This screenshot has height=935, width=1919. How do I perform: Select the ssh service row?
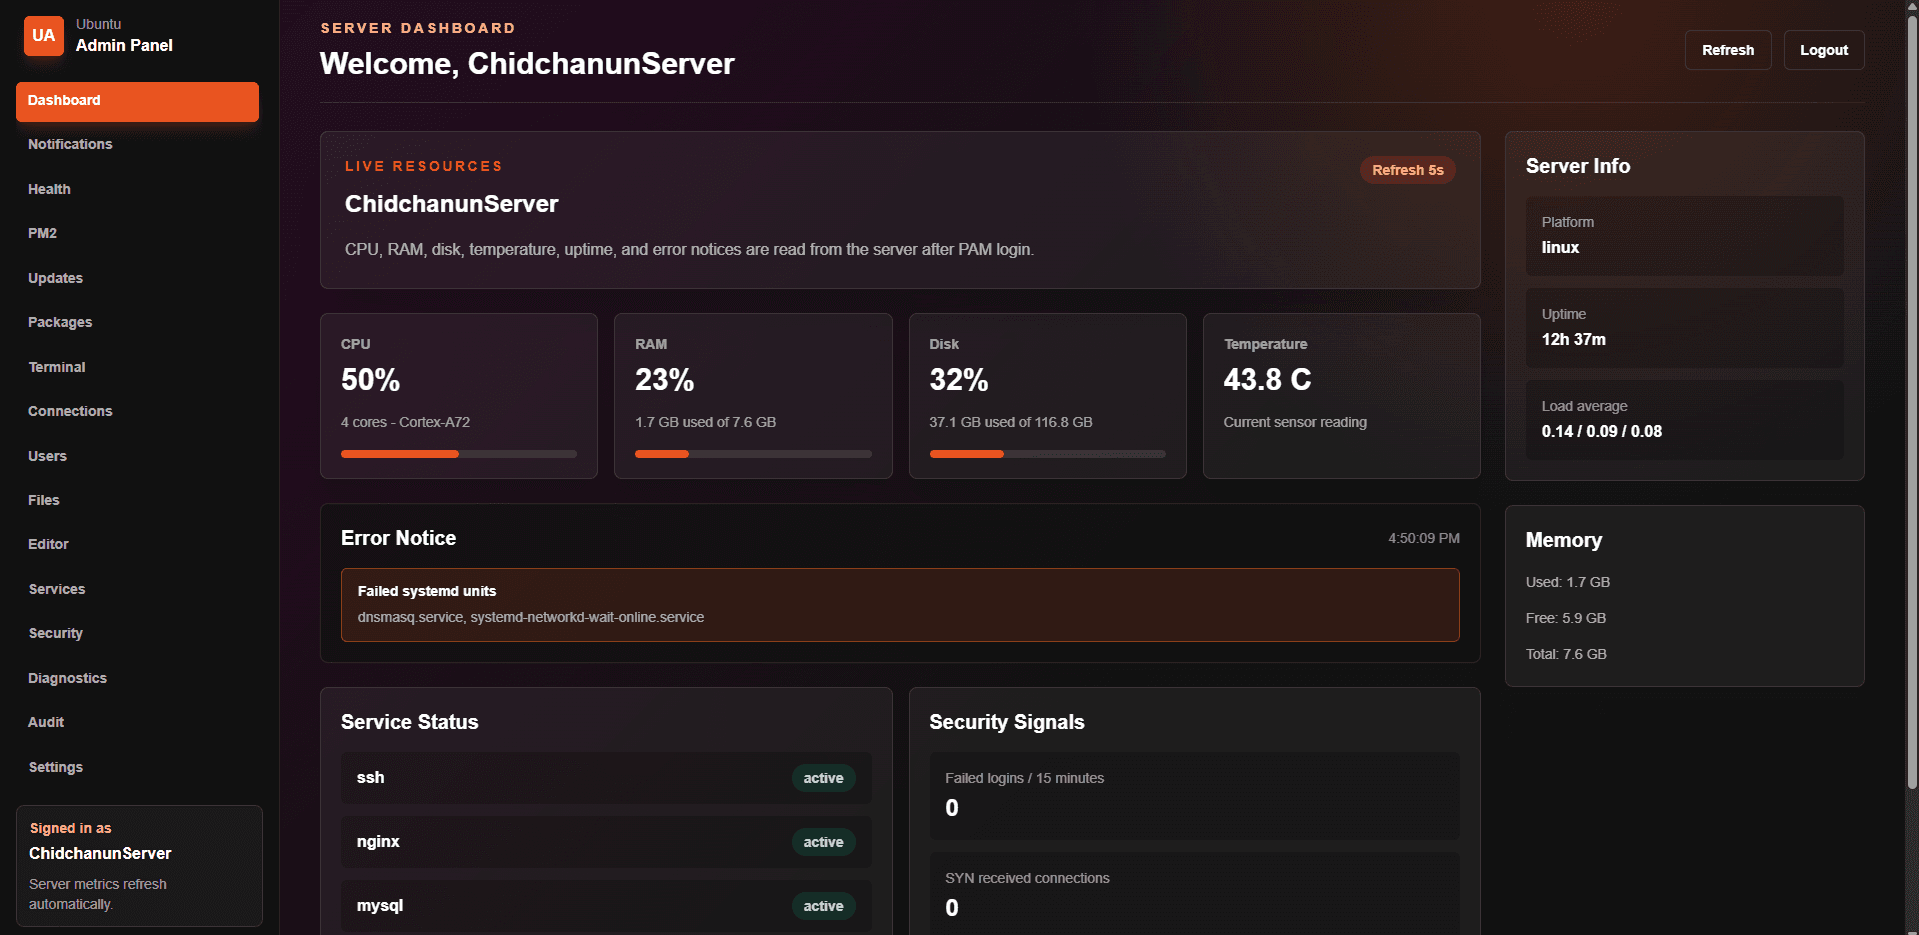coord(606,778)
